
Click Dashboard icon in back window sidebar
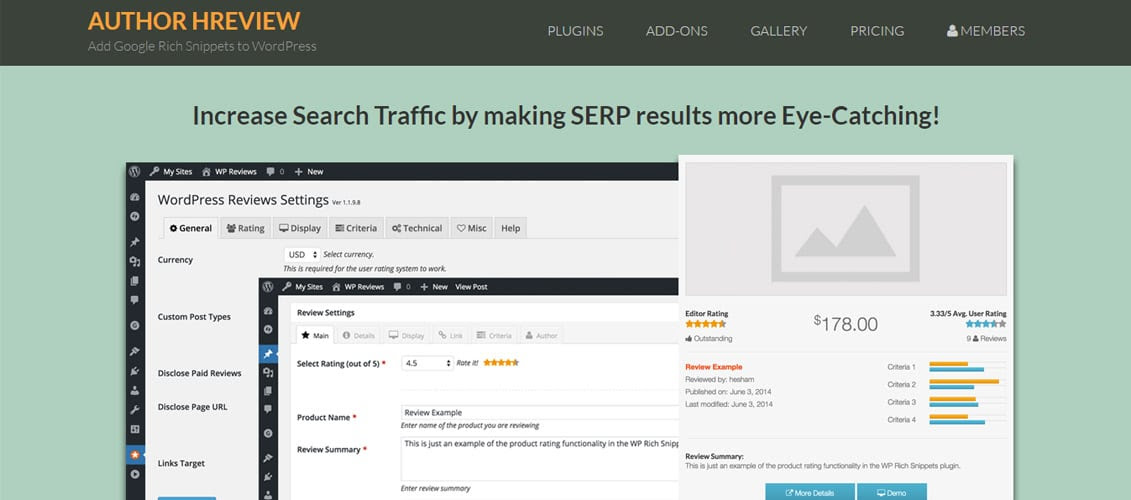tap(135, 197)
